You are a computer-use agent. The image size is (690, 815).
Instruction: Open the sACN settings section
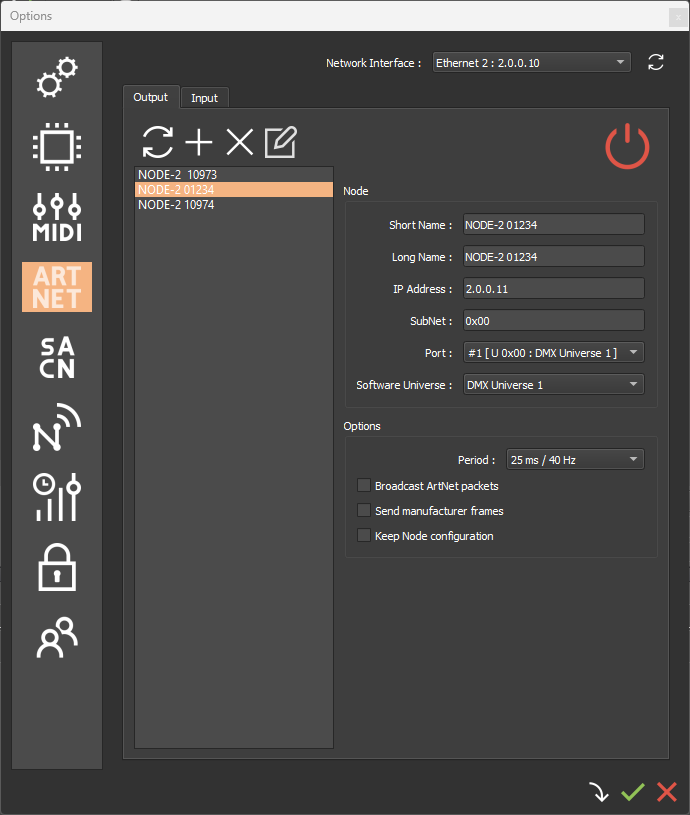(x=57, y=357)
